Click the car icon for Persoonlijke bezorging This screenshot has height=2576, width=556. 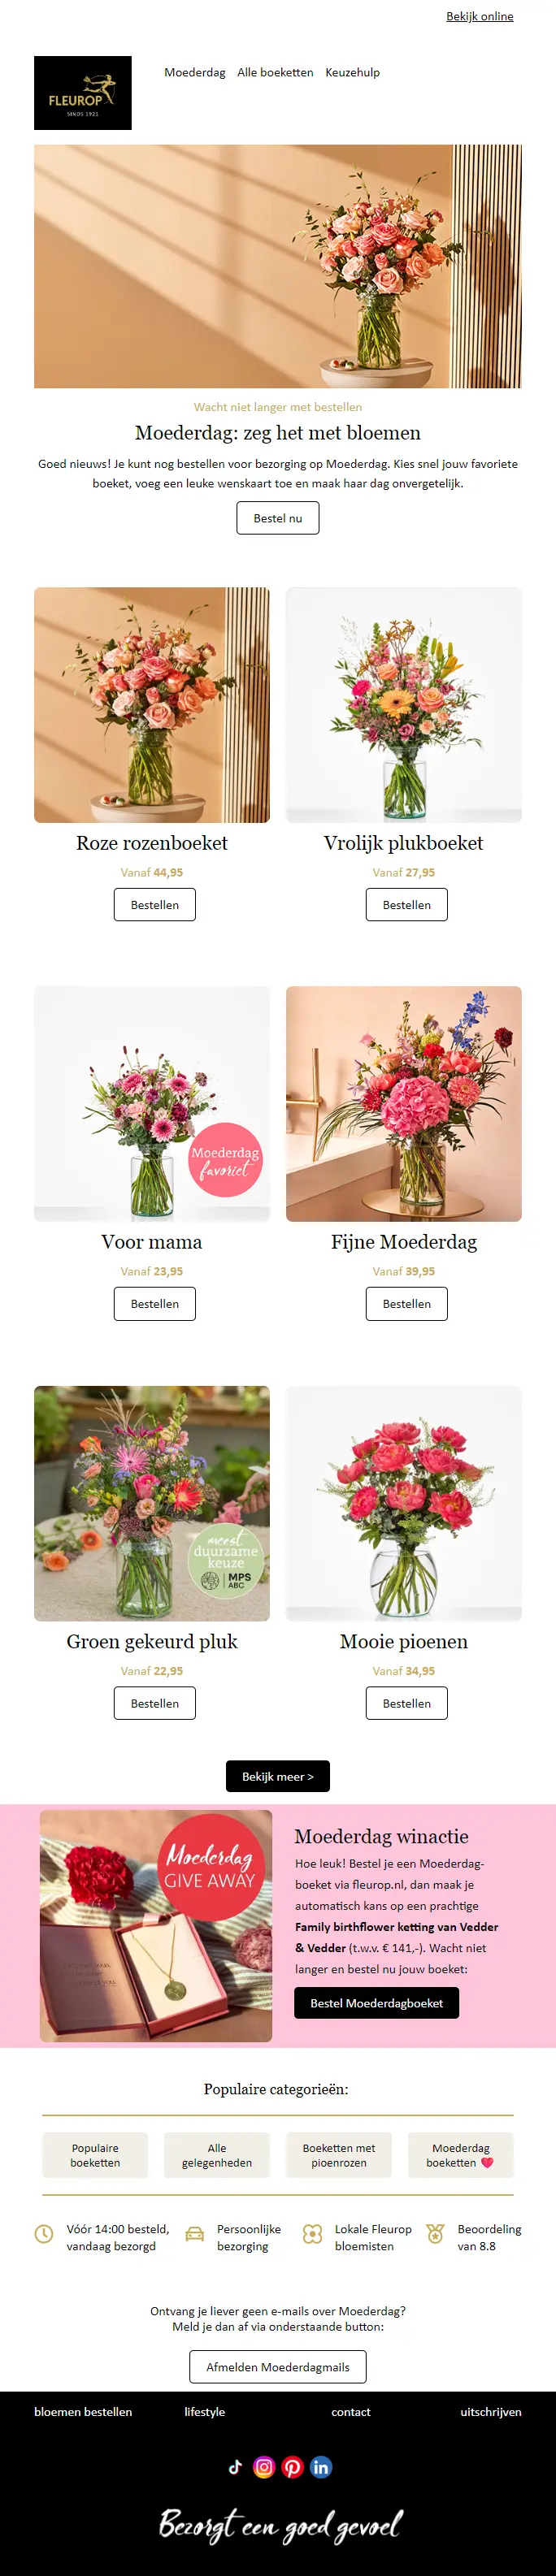coord(195,2233)
